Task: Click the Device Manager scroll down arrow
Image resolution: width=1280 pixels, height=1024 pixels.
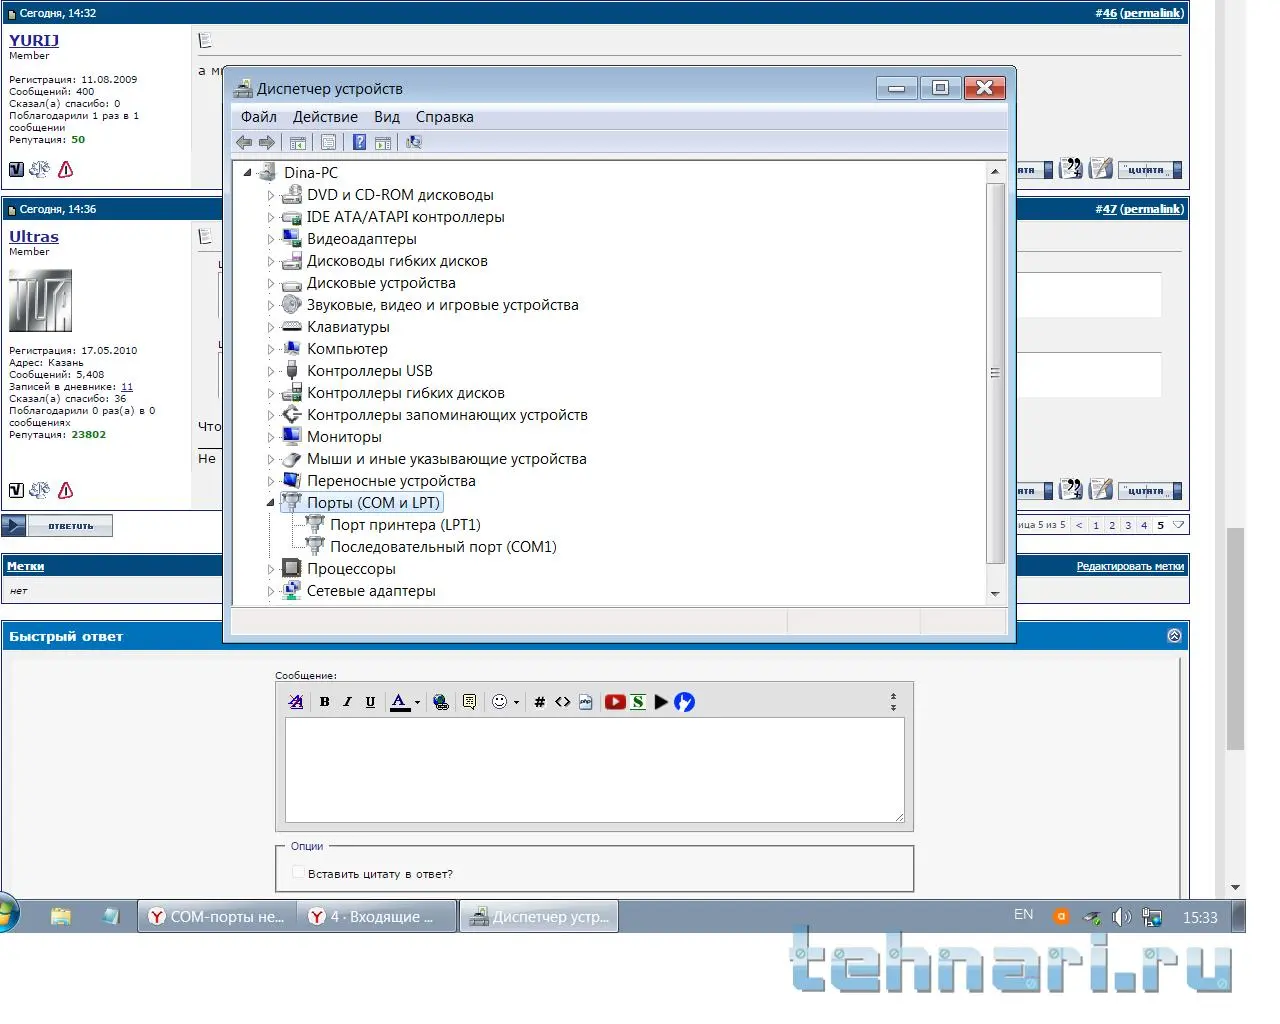Action: click(x=995, y=594)
